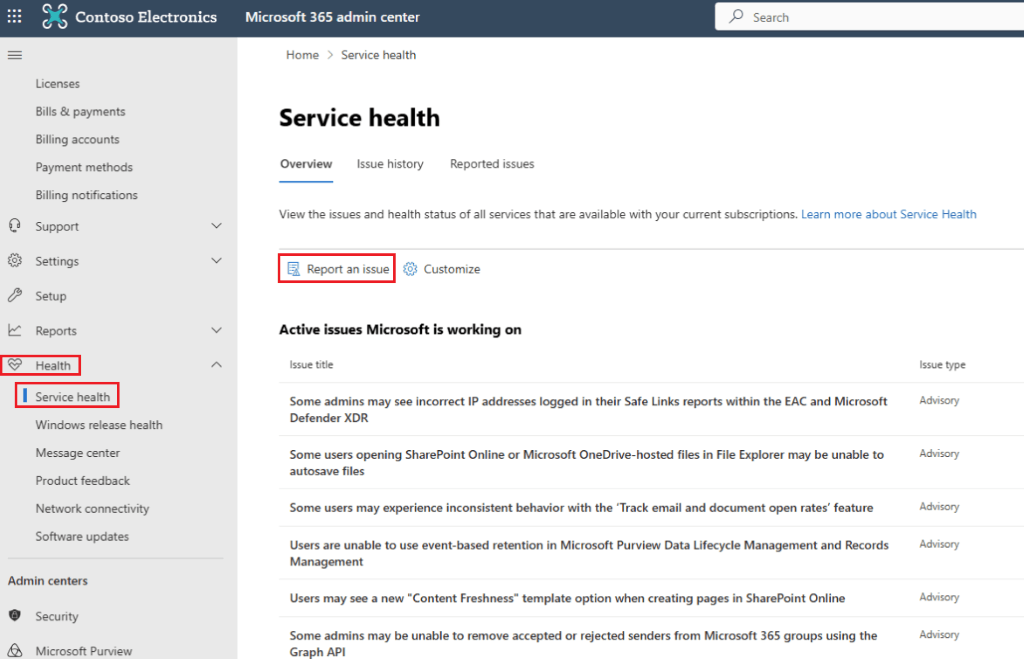Screen dimensions: 1024x659
Task: Click the Setup wrench icon
Action: (x=15, y=295)
